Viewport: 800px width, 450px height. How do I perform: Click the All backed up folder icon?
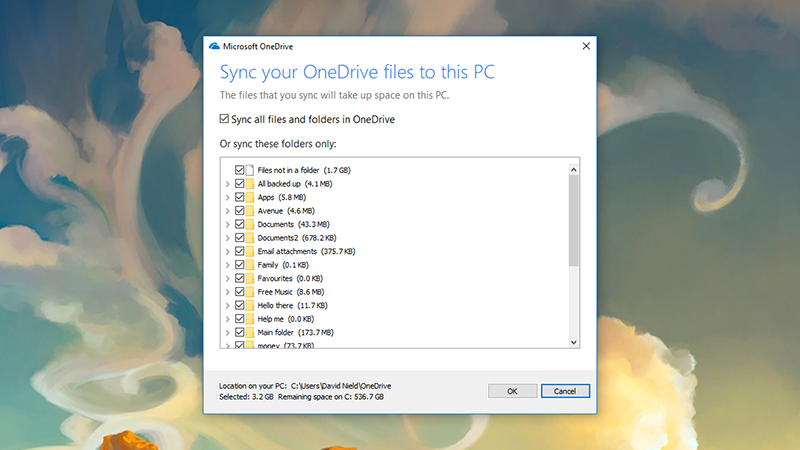tap(249, 184)
